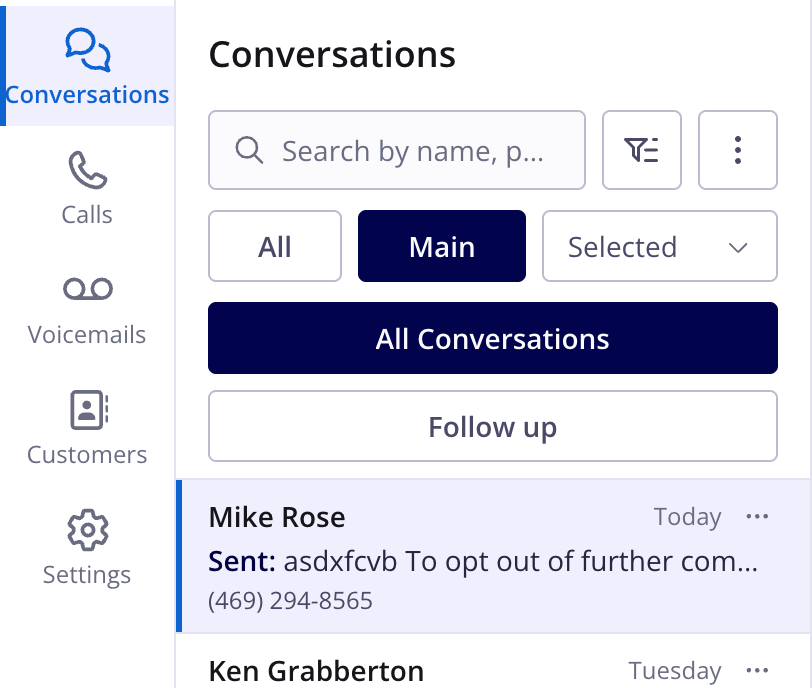Open the Ken Grabberton conversation

[x=494, y=663]
